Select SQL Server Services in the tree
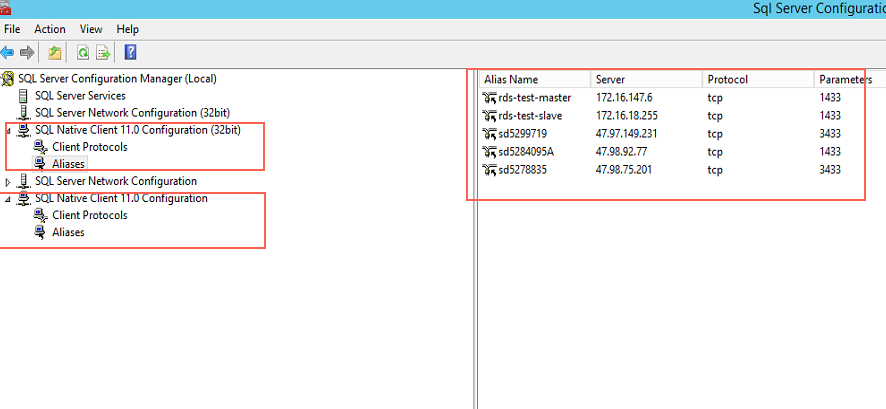This screenshot has height=409, width=886. click(80, 96)
